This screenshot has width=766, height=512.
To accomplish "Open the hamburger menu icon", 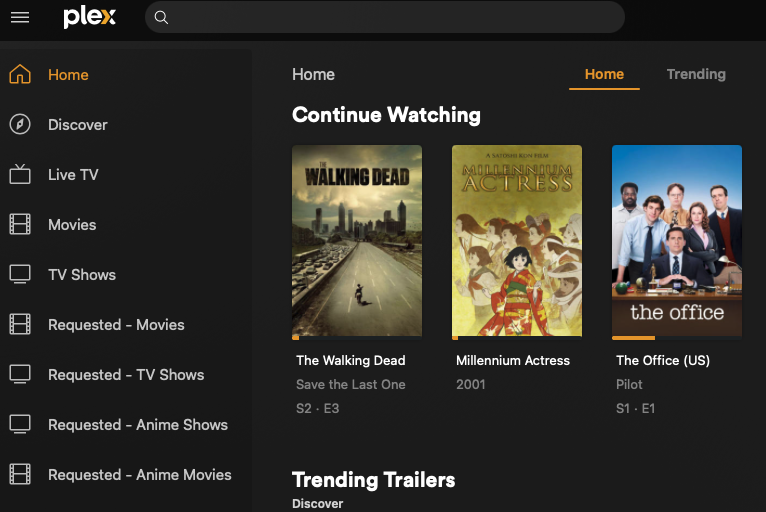I will pyautogui.click(x=20, y=18).
